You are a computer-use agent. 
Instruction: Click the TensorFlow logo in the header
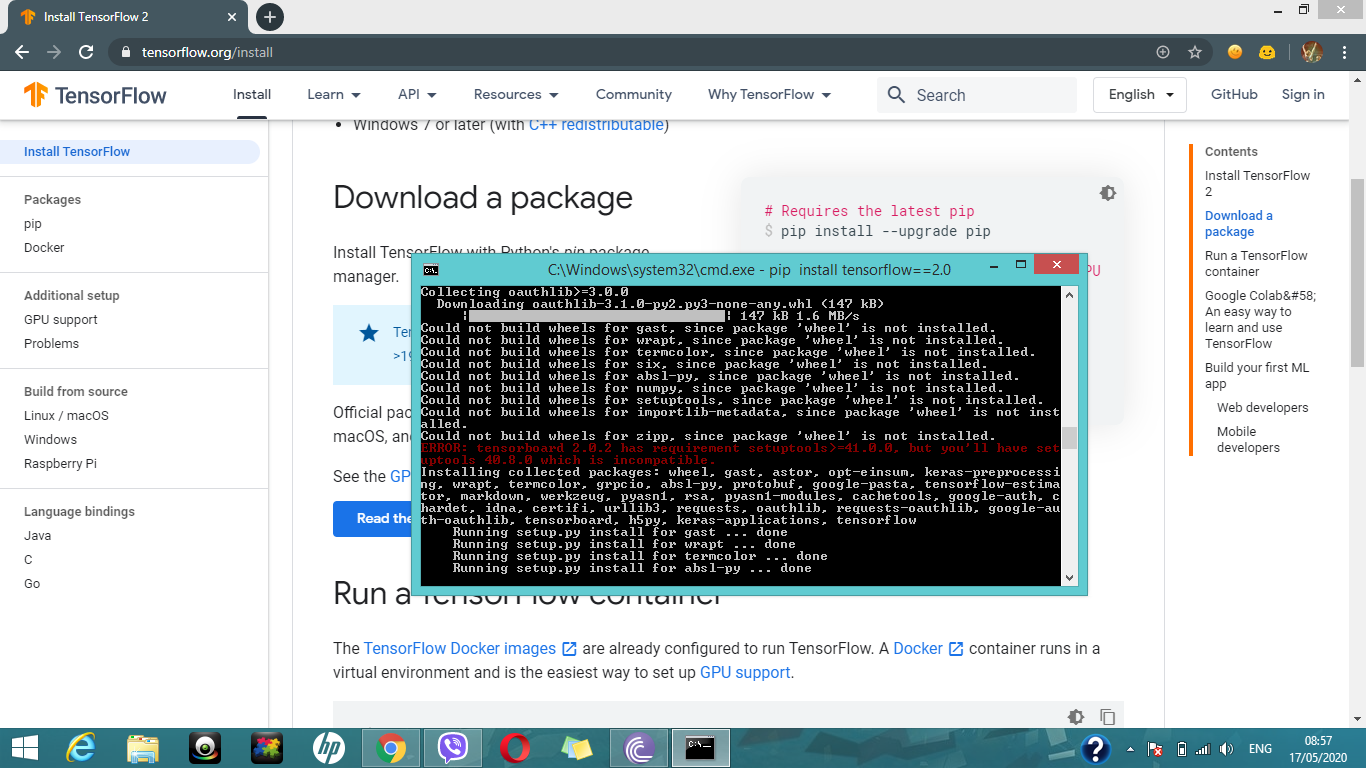coord(95,95)
